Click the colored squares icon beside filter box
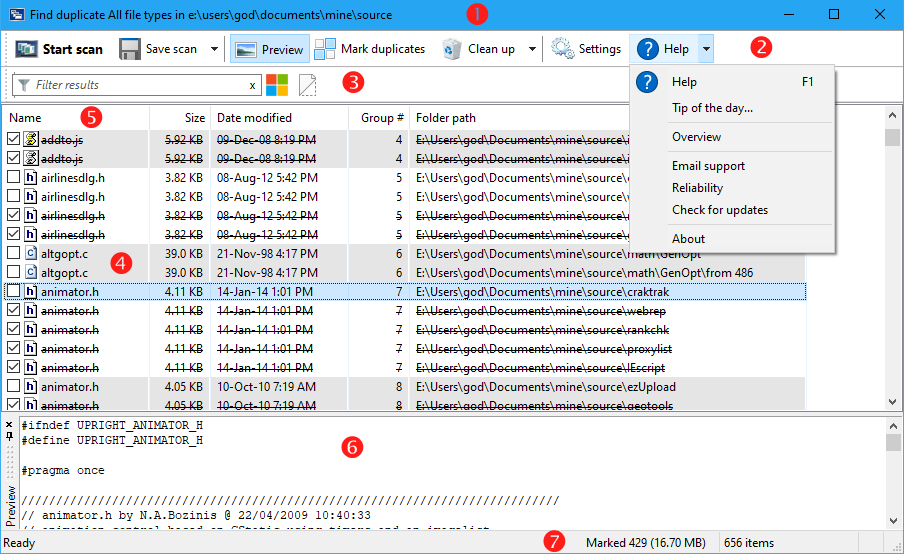The height and width of the screenshot is (554, 904). click(x=277, y=85)
